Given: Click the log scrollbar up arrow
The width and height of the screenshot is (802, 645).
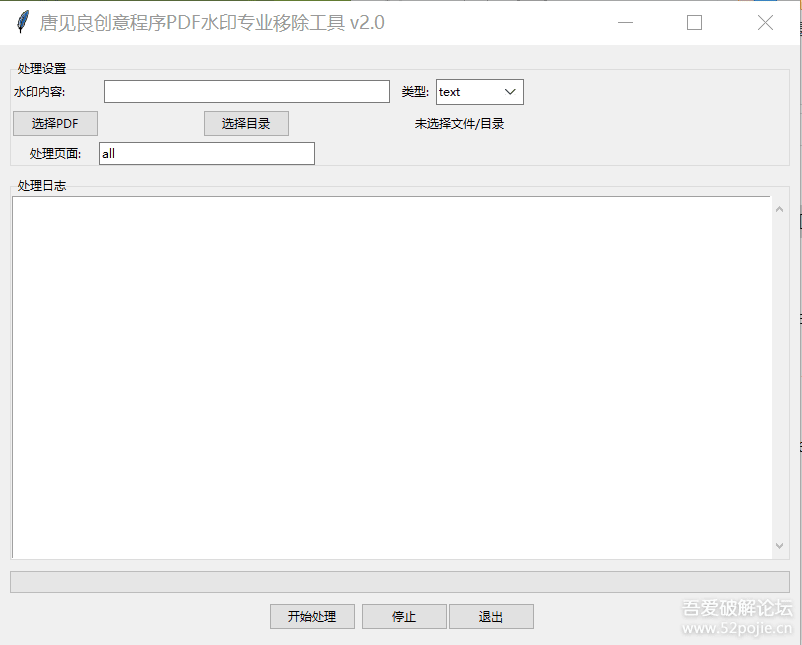Looking at the screenshot, I should [x=780, y=208].
